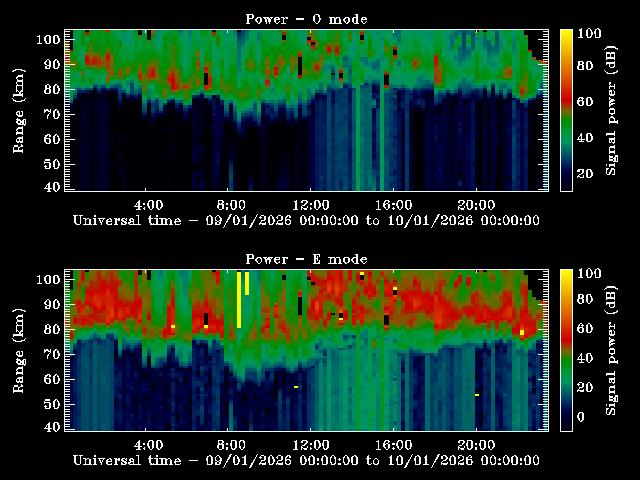Click the "Power - O mode" plot title

306,19
